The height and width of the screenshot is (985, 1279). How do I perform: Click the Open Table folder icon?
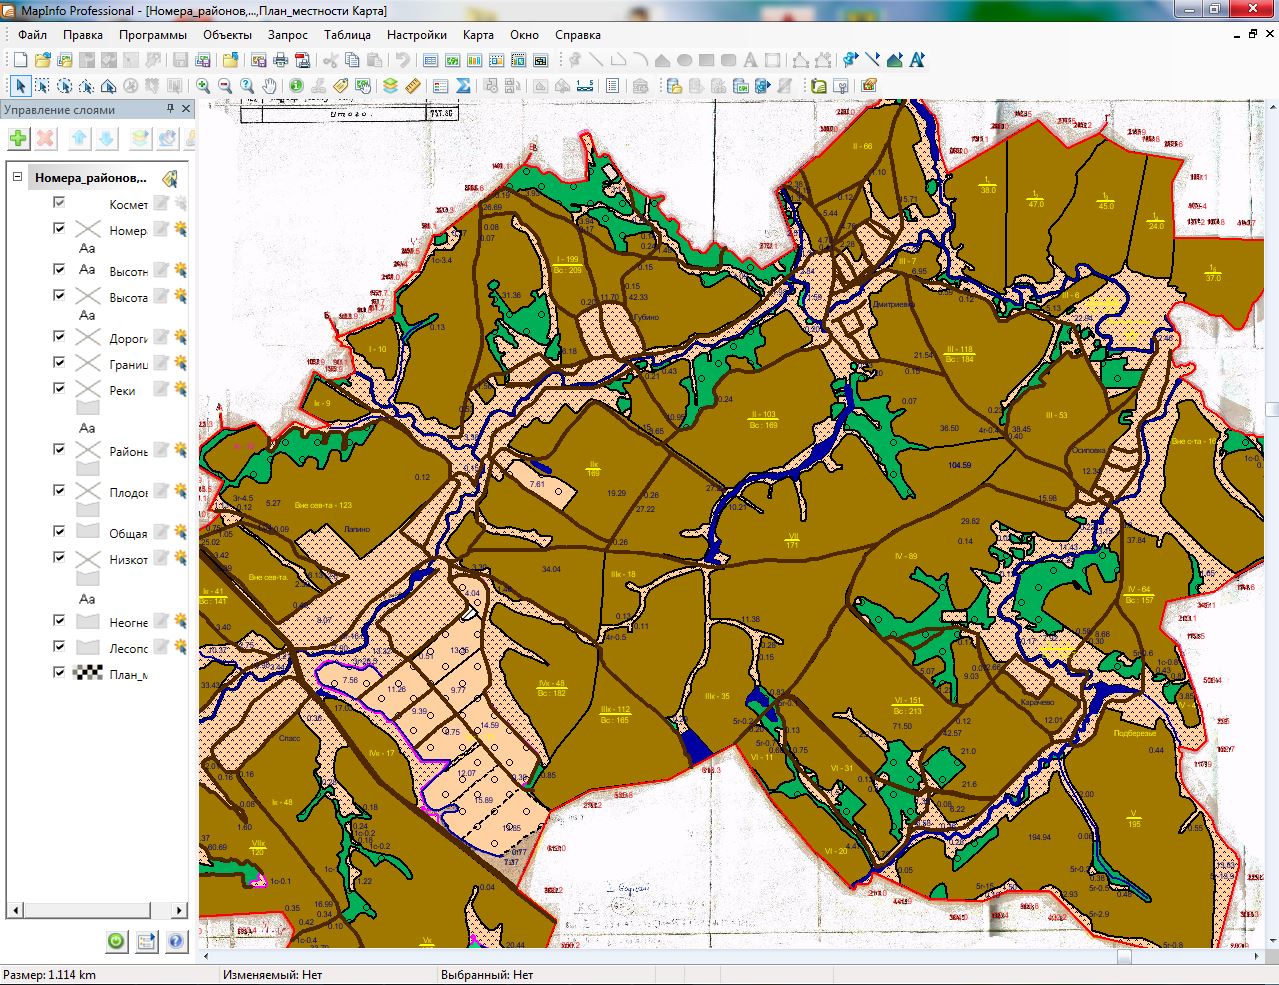[42, 60]
